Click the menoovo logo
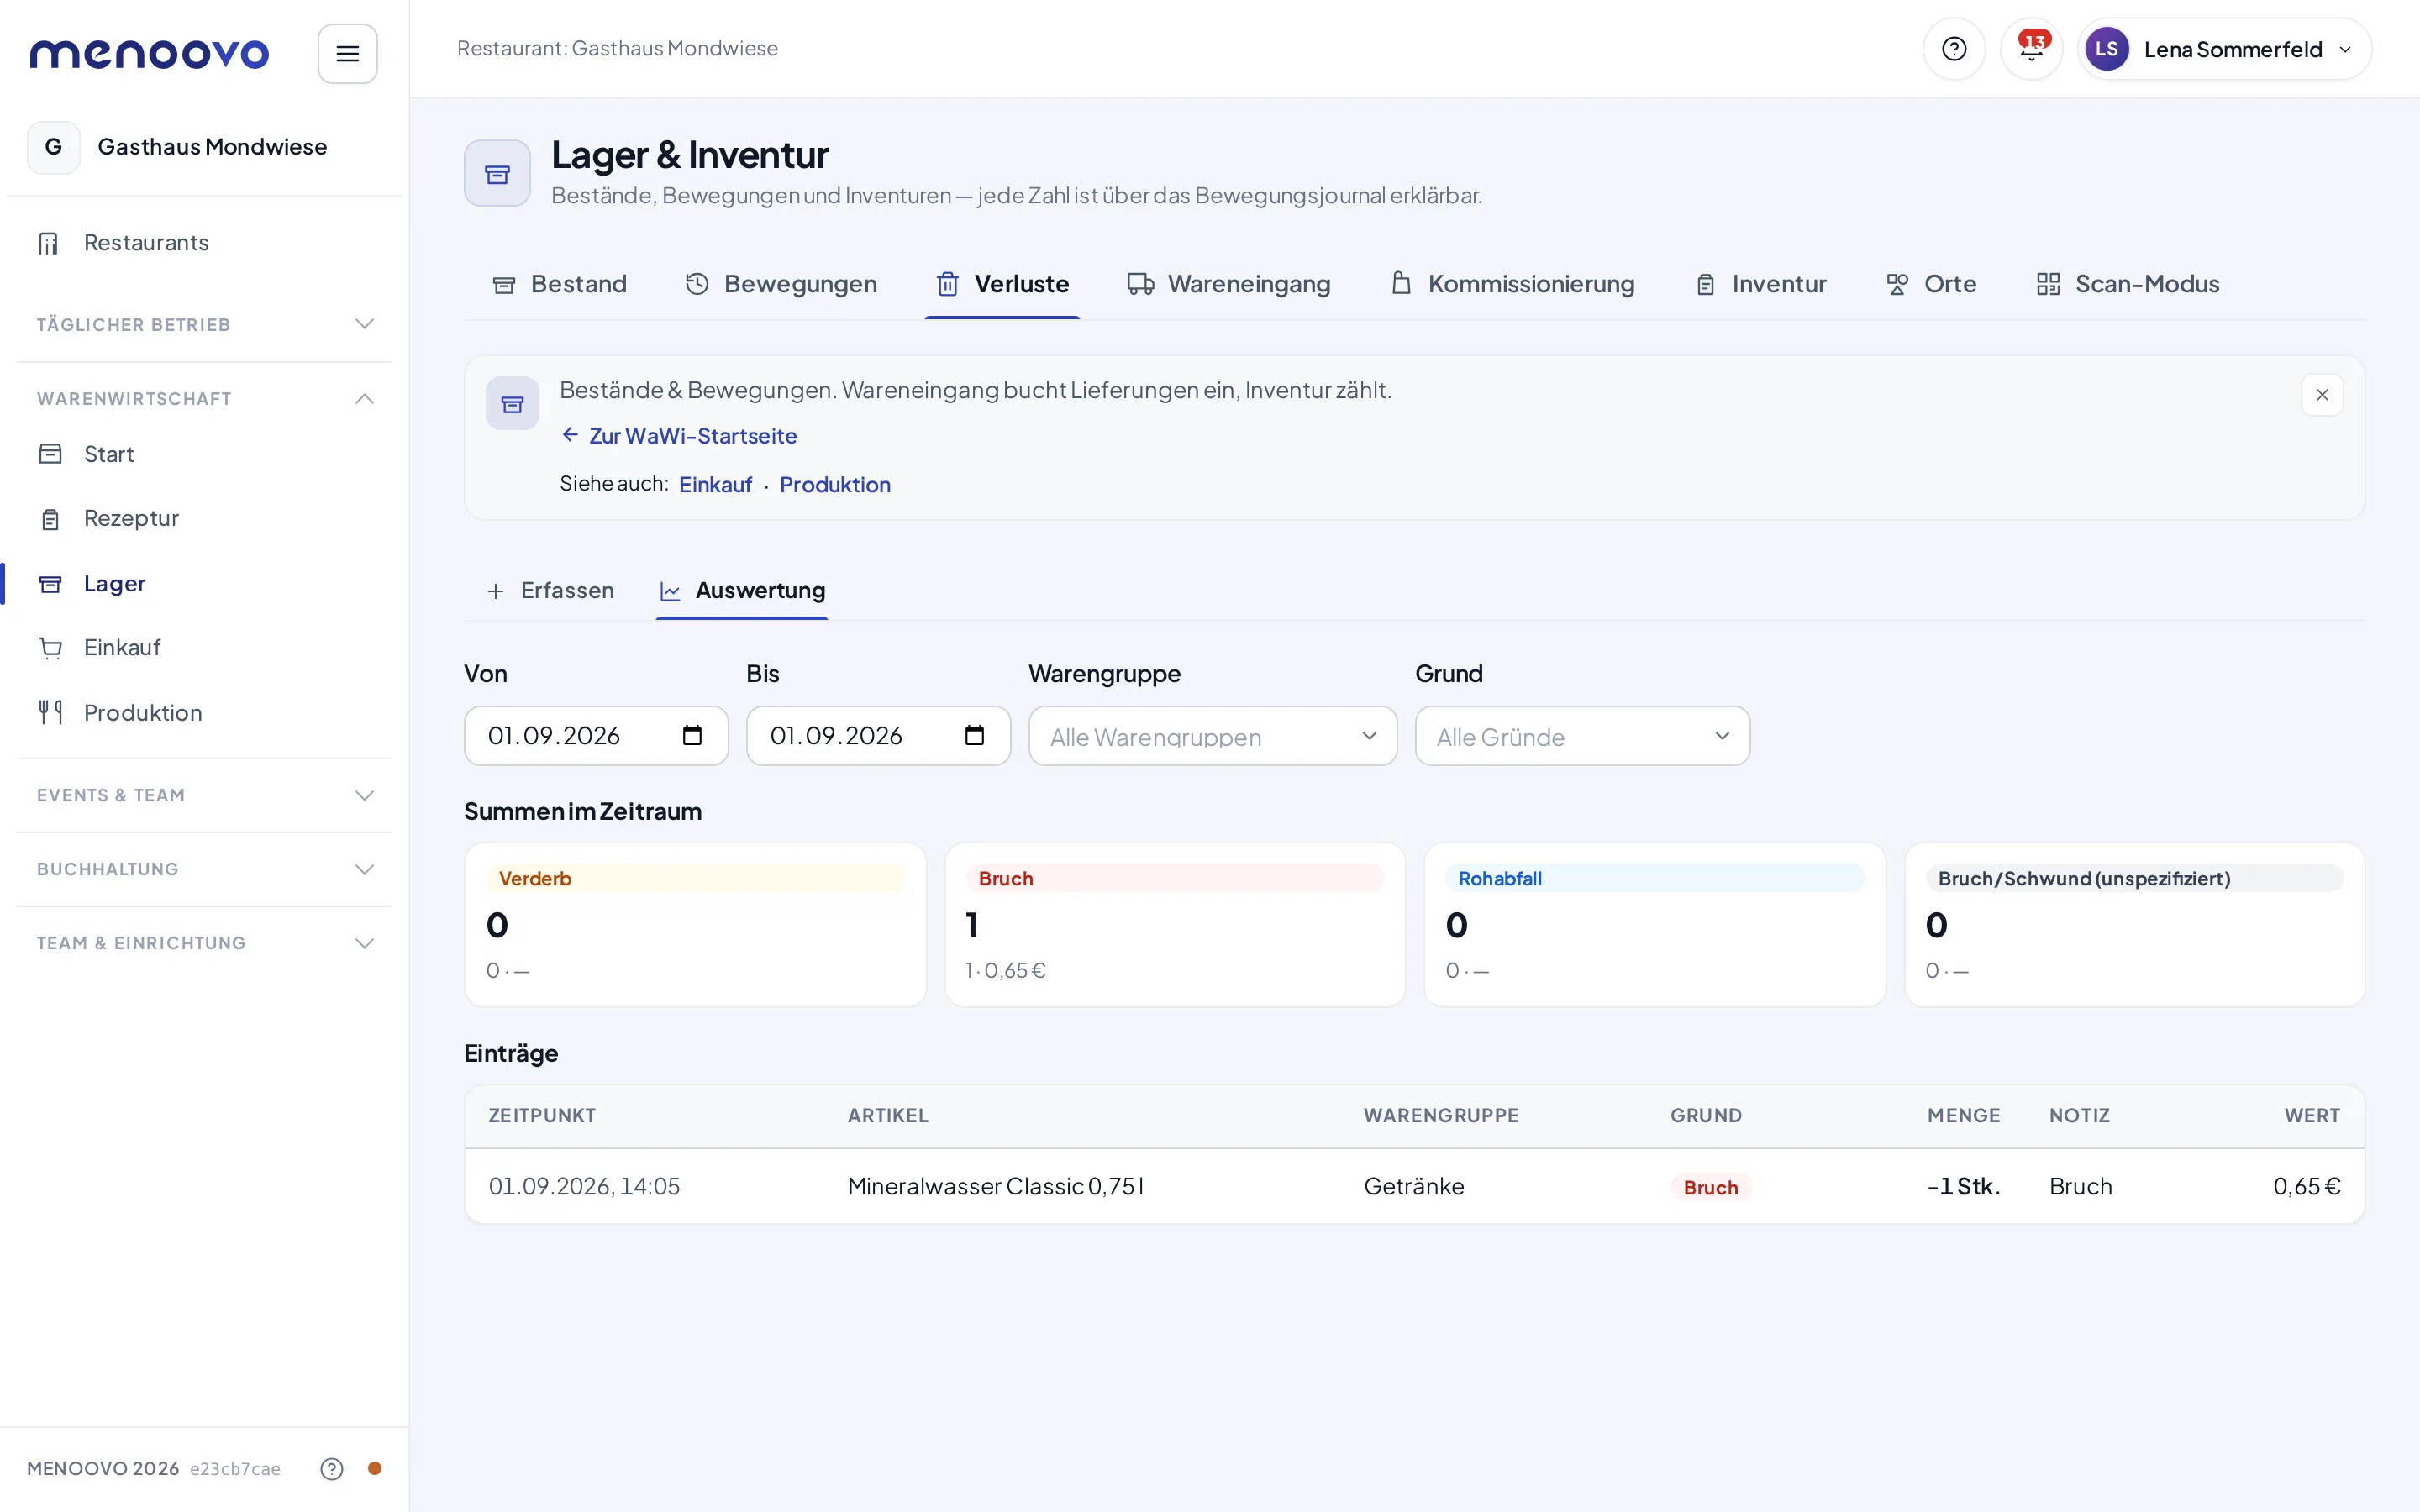 tap(149, 54)
